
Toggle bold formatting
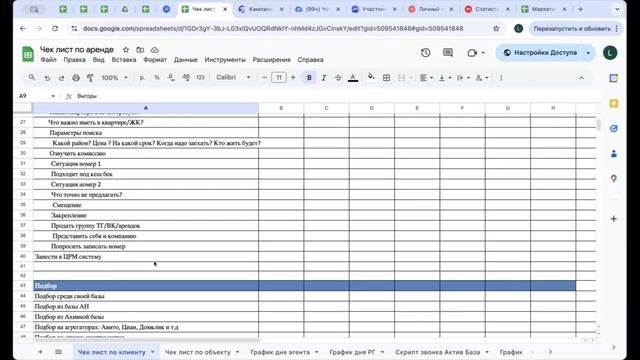(309, 78)
